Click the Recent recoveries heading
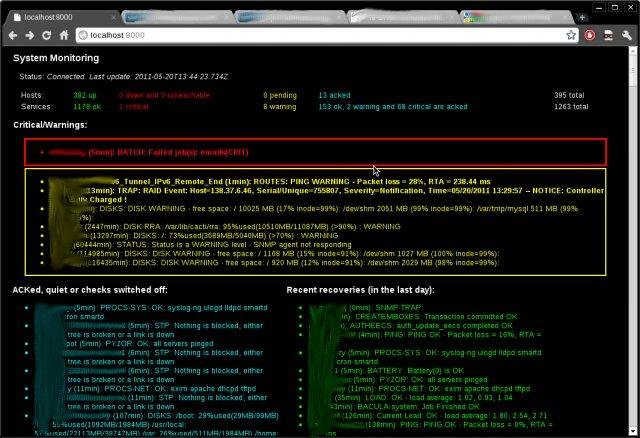 (x=360, y=290)
